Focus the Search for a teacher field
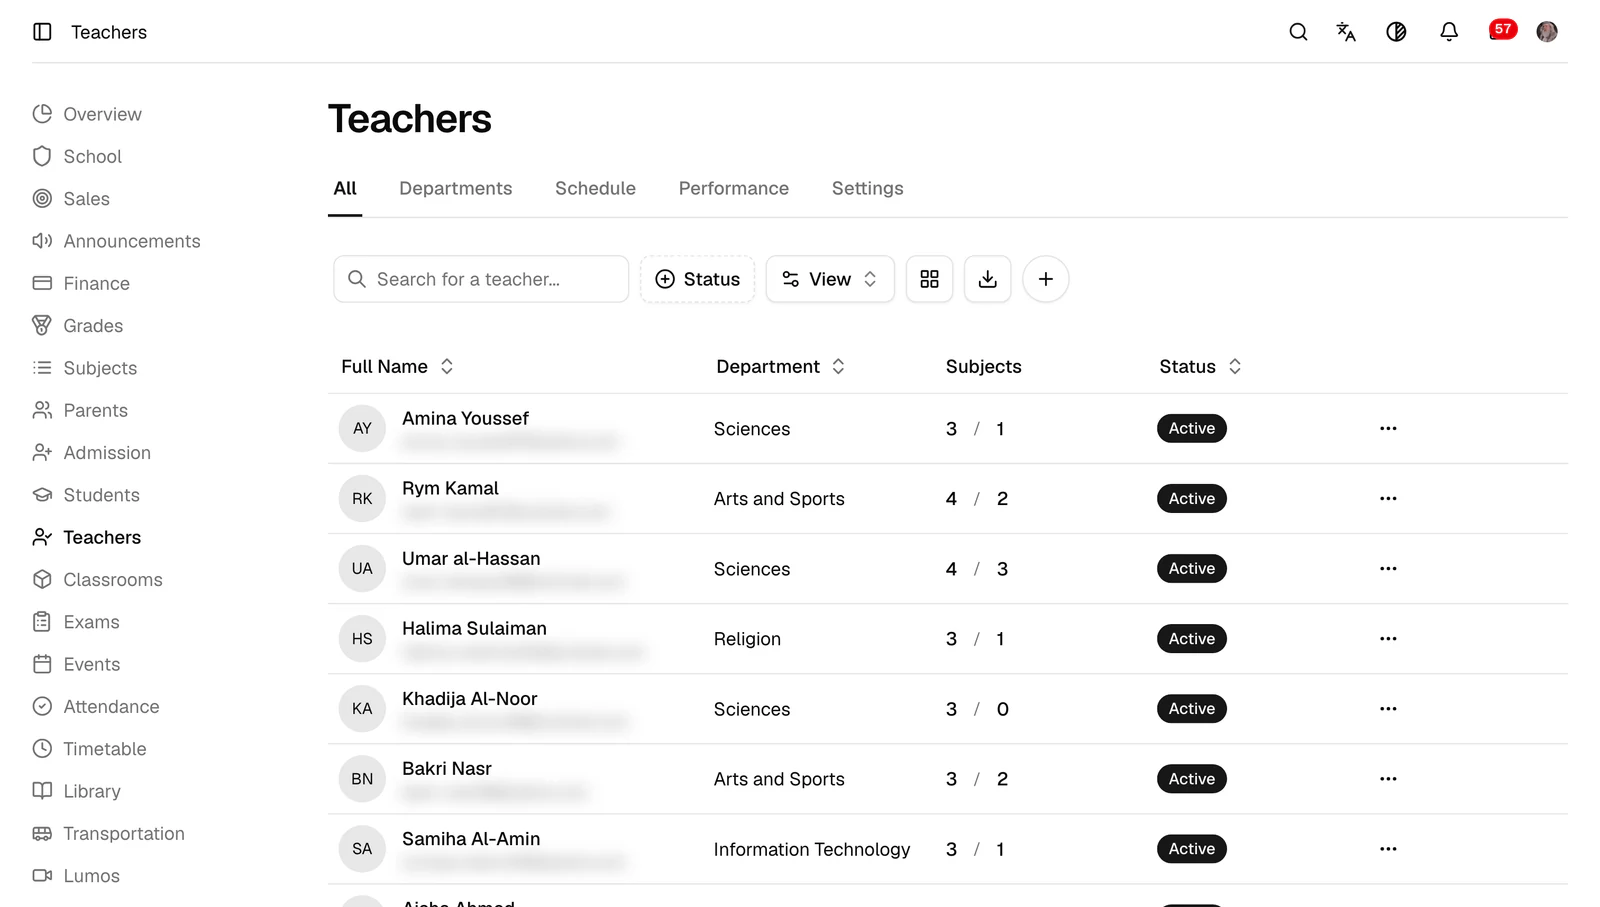This screenshot has height=907, width=1600. tap(481, 279)
